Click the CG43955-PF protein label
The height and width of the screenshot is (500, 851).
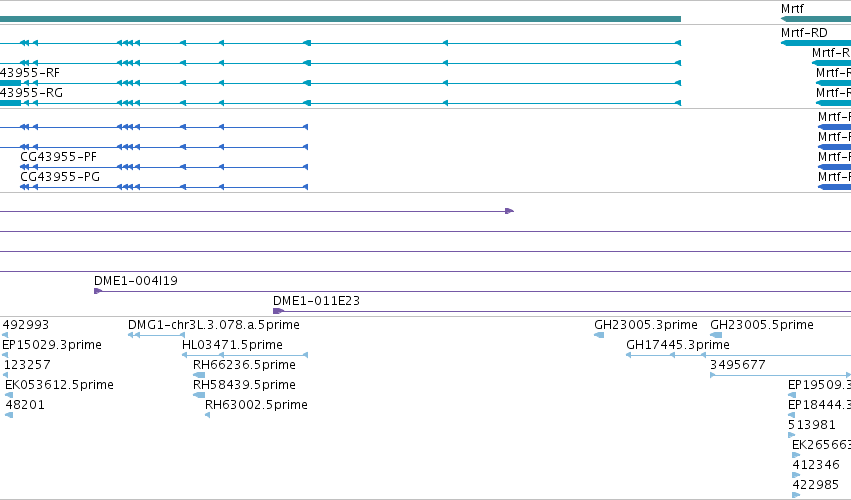[58, 157]
